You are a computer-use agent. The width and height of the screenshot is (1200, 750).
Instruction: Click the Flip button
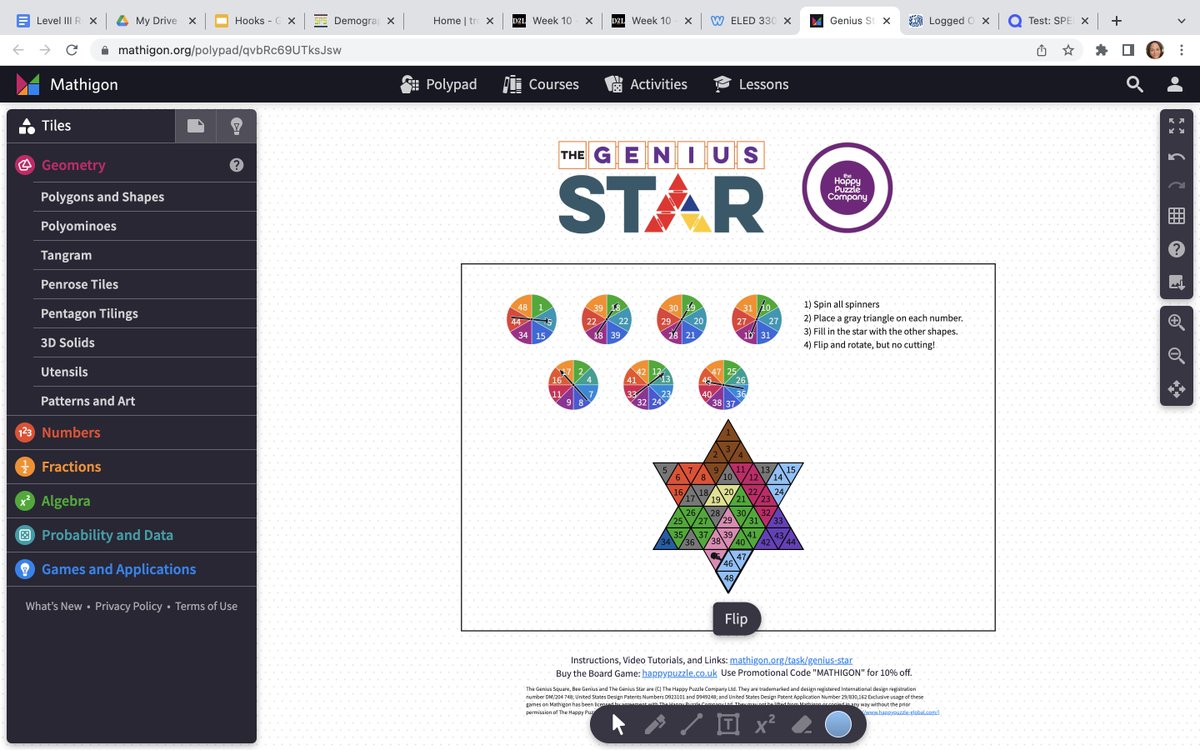click(736, 619)
